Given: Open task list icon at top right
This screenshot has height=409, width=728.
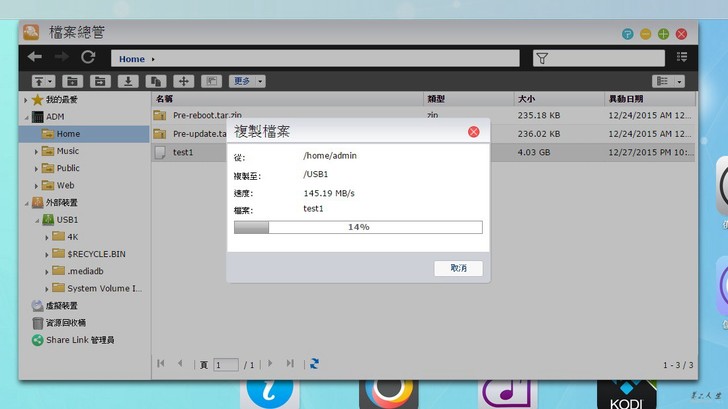Looking at the screenshot, I should pos(682,57).
